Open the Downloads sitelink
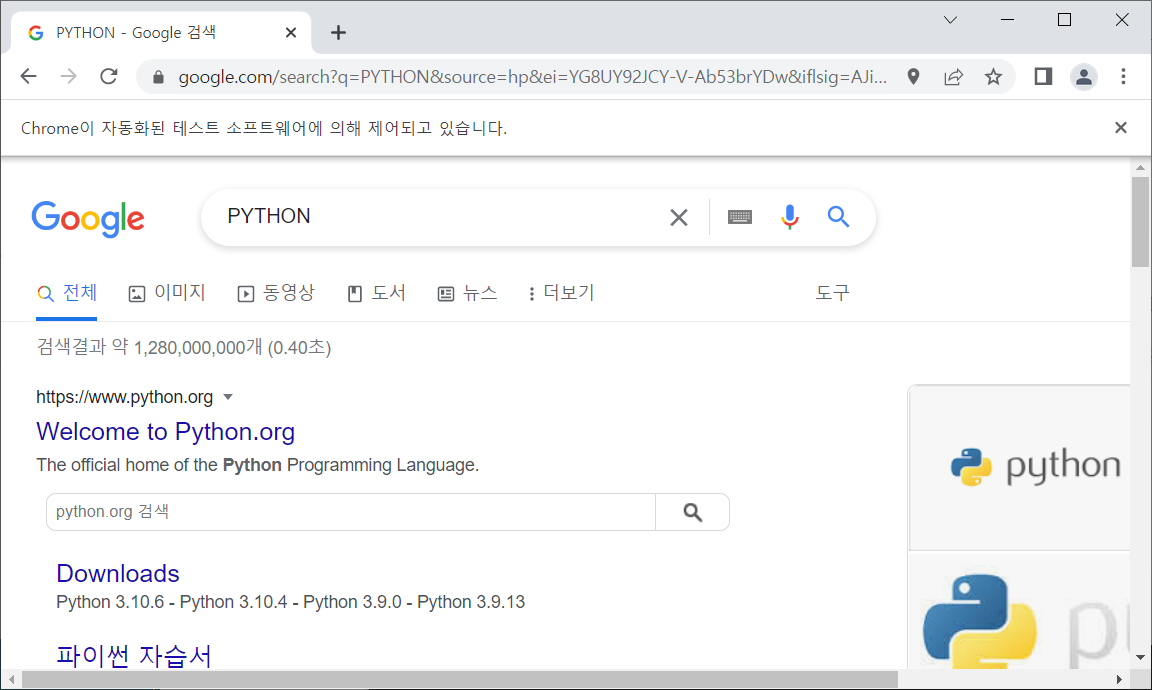Viewport: 1152px width, 690px height. coord(118,573)
